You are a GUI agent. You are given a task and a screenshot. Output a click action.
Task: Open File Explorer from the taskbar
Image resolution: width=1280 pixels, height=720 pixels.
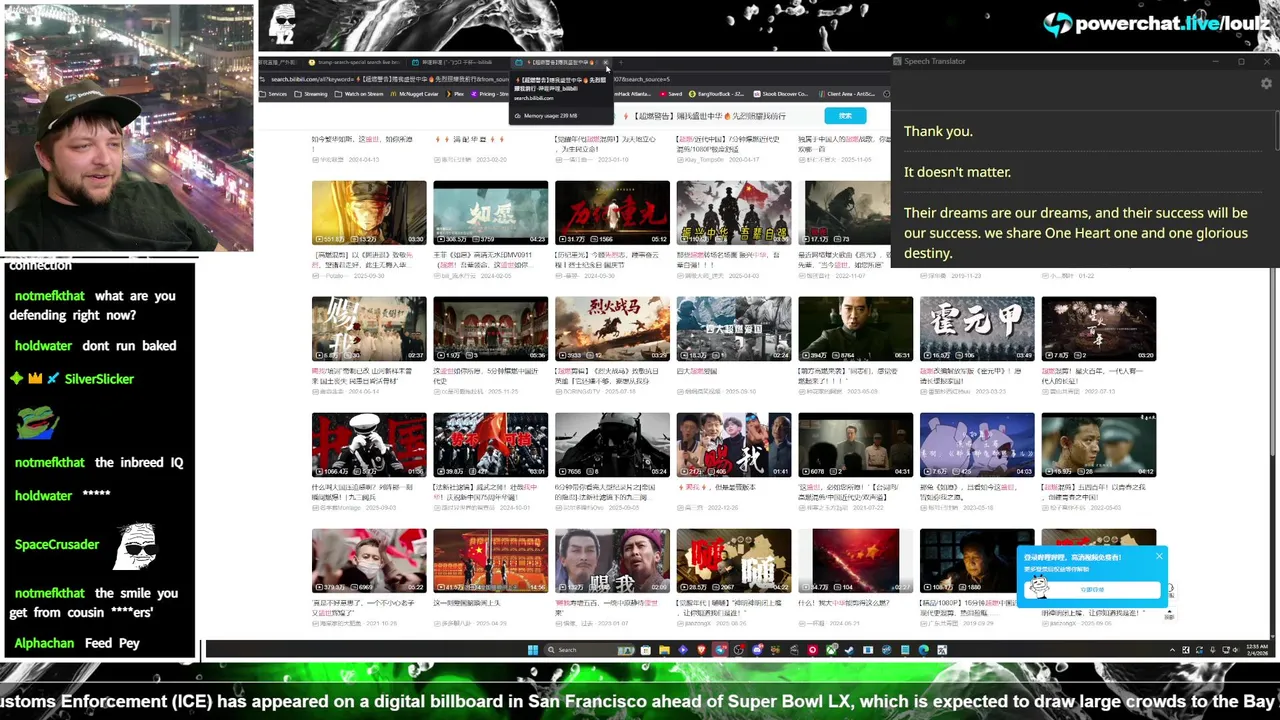pyautogui.click(x=664, y=650)
